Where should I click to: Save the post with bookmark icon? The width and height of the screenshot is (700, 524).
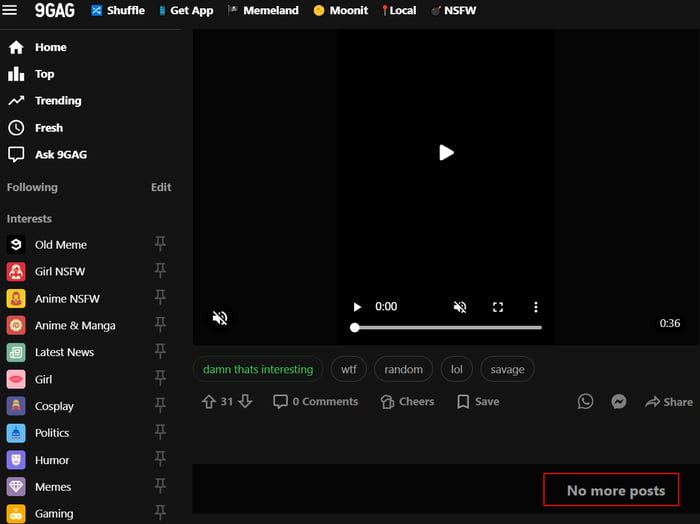(478, 402)
